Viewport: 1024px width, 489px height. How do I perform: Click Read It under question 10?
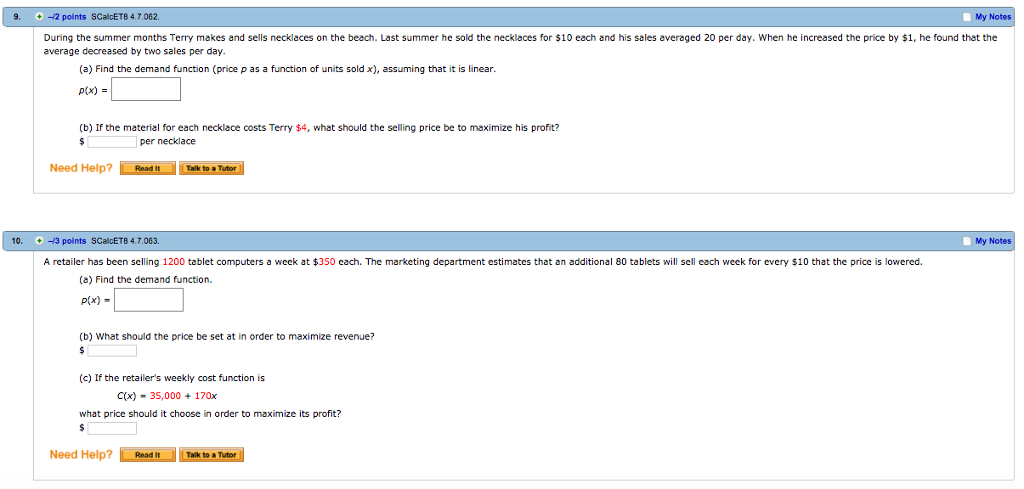[148, 455]
